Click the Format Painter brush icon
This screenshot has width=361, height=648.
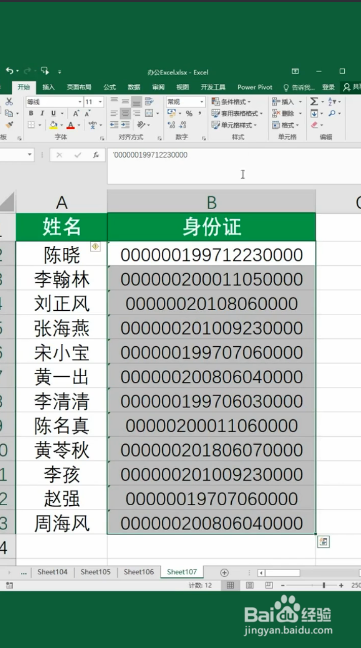click(x=9, y=124)
